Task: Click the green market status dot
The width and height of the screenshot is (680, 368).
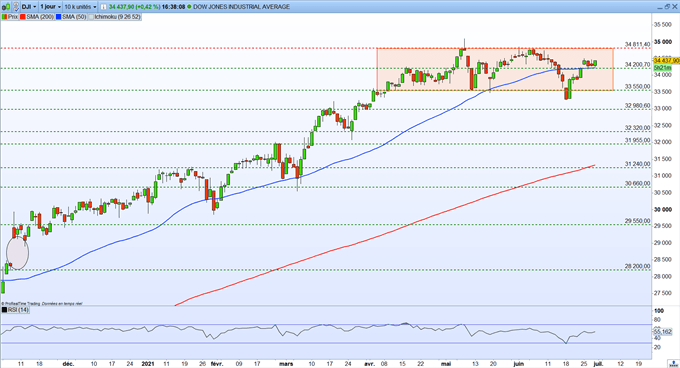Action: pyautogui.click(x=189, y=7)
